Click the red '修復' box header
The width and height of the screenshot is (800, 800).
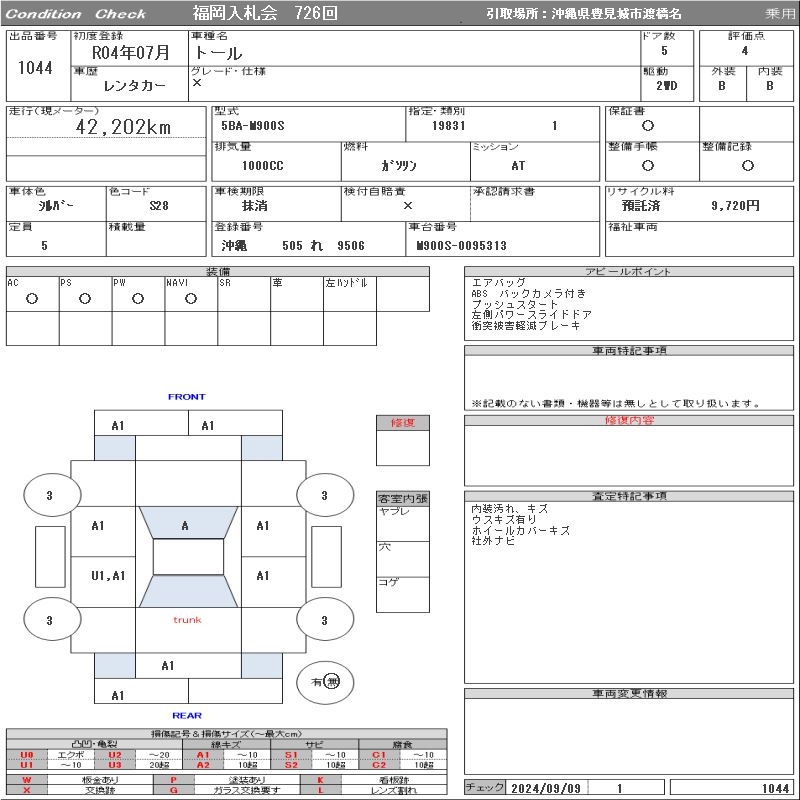[x=403, y=423]
